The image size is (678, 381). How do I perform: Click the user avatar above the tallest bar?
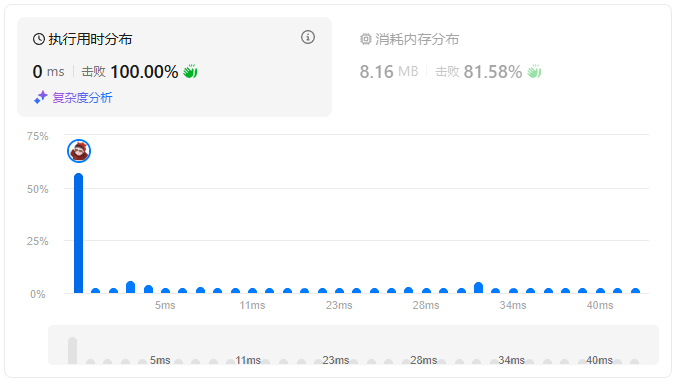(x=79, y=151)
